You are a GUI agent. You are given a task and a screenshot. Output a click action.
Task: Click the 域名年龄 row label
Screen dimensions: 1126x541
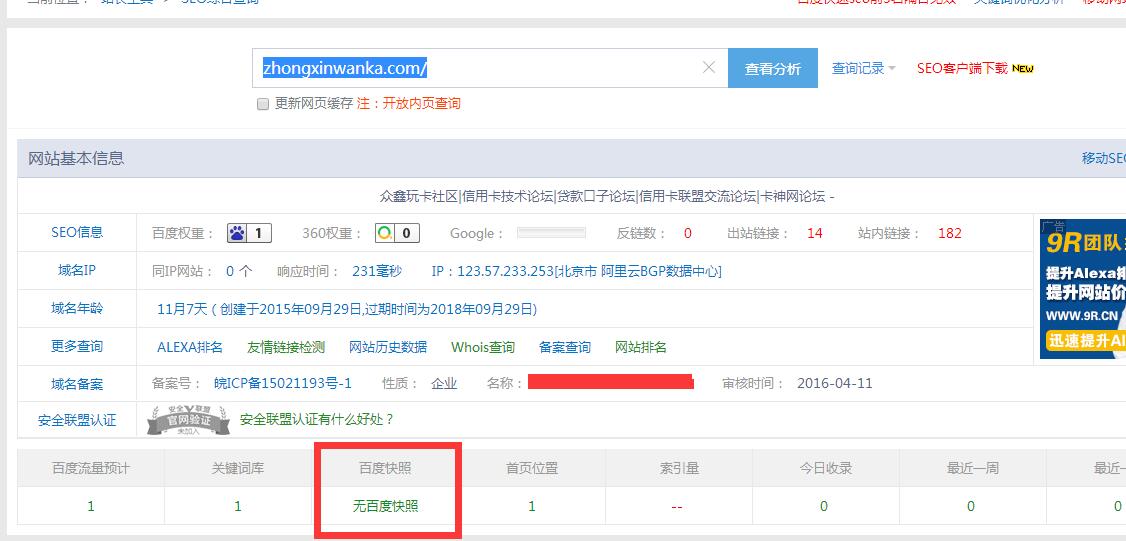(77, 308)
